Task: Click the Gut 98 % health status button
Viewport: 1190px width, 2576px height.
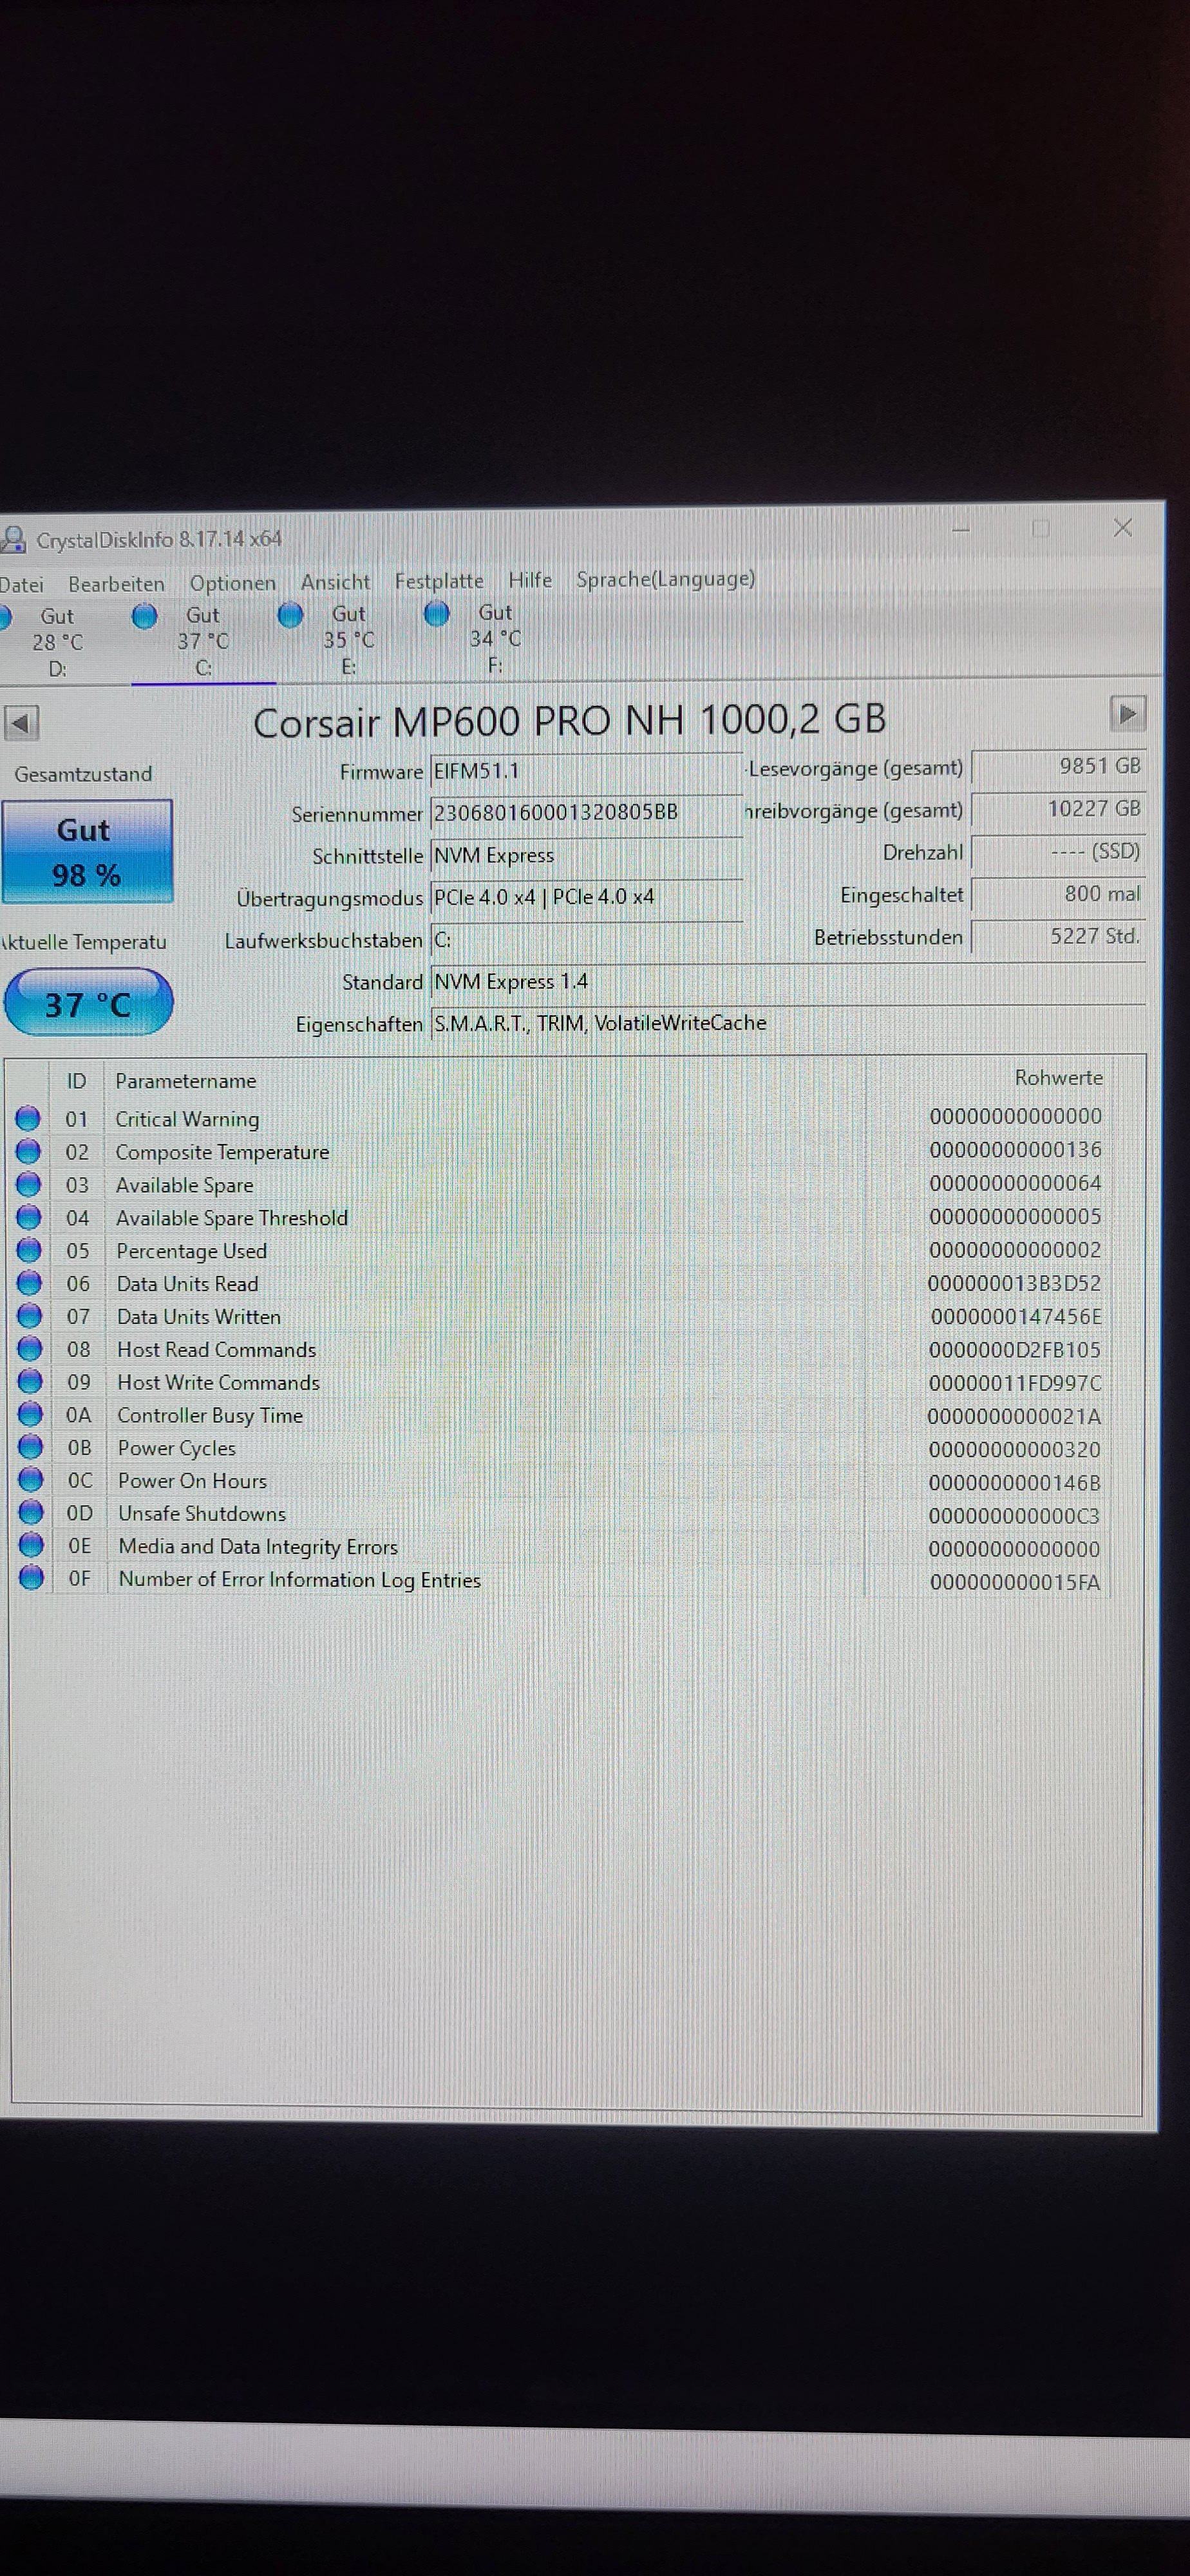Action: pyautogui.click(x=87, y=852)
